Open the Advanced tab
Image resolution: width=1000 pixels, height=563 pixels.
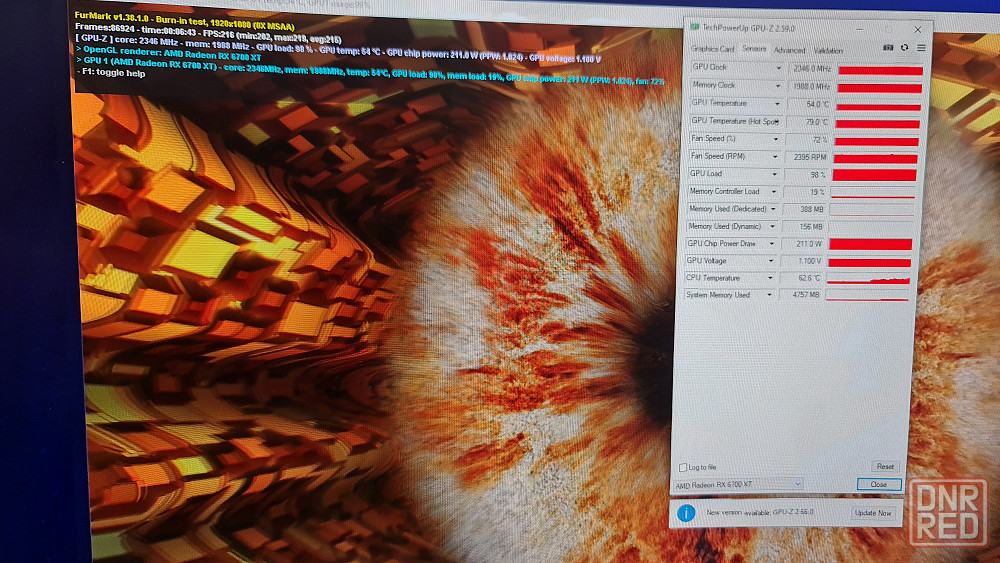pyautogui.click(x=789, y=50)
